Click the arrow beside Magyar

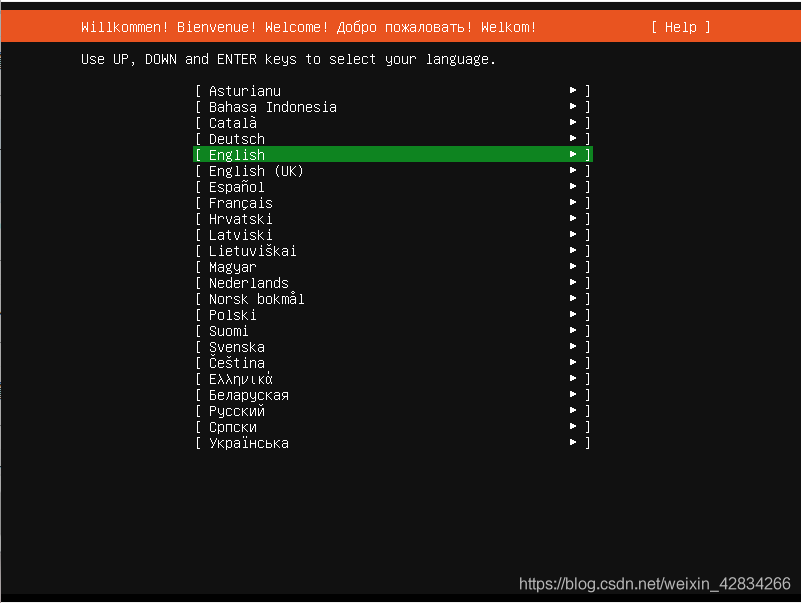(573, 266)
